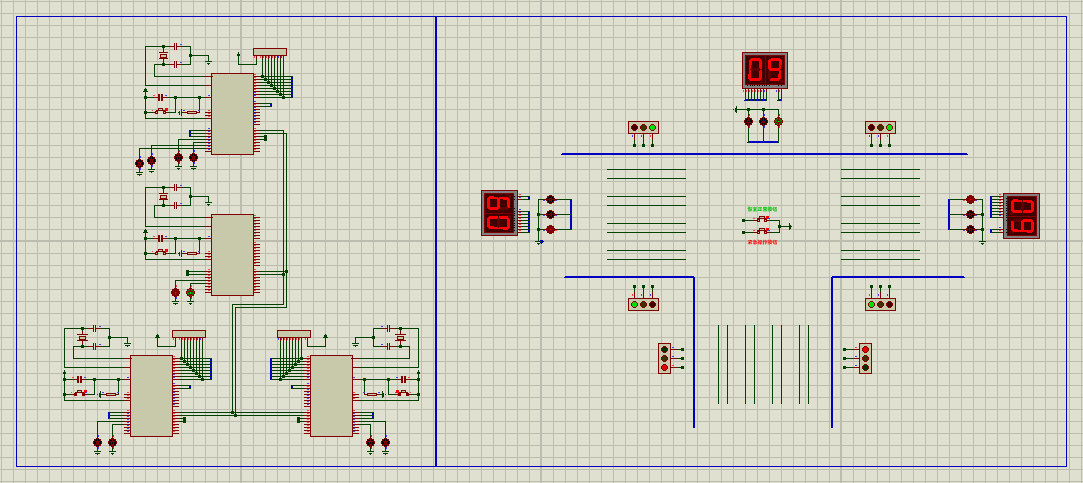The image size is (1083, 483).
Task: Select the topmost microcontroller chip
Action: pos(232,114)
